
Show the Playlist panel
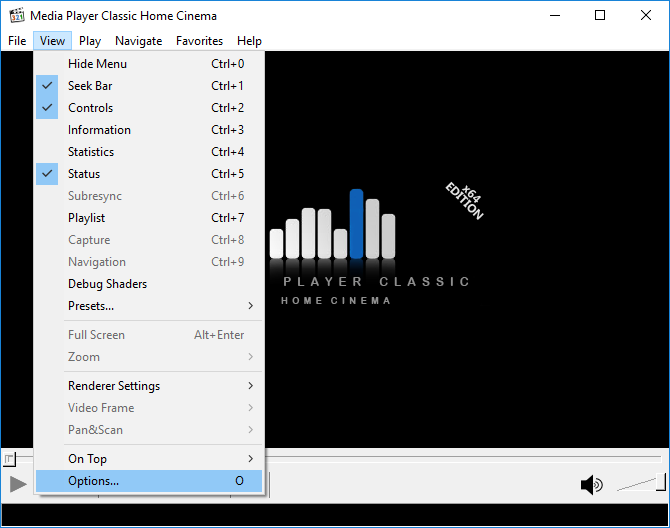[149, 218]
